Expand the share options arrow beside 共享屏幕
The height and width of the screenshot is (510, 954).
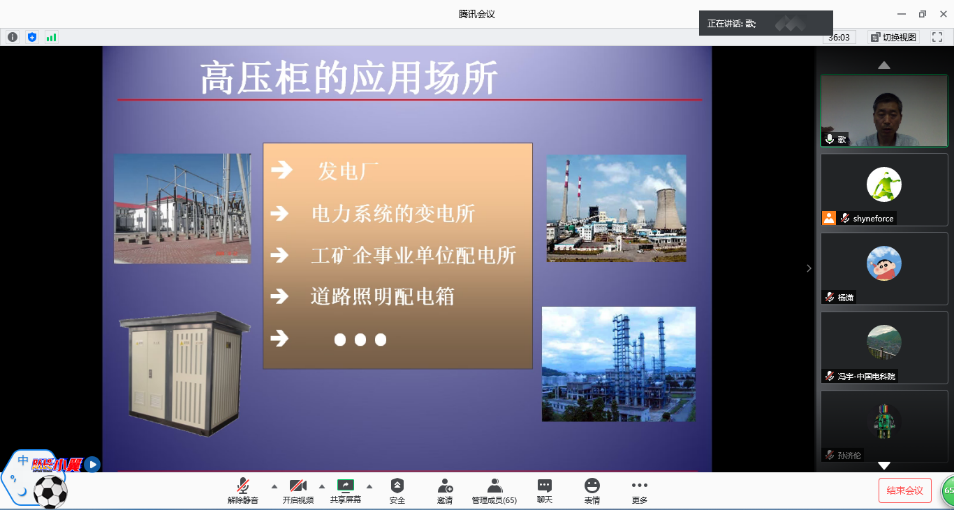click(369, 486)
